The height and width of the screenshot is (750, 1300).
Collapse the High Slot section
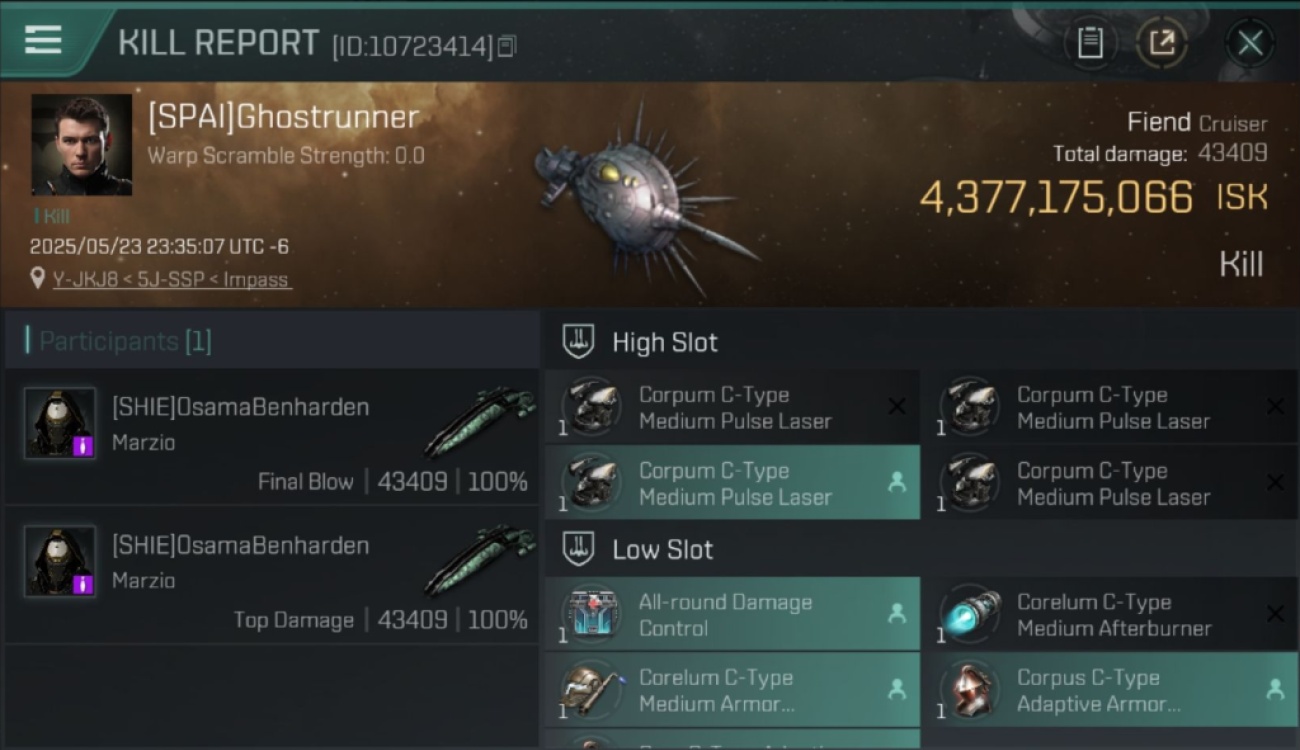(578, 342)
